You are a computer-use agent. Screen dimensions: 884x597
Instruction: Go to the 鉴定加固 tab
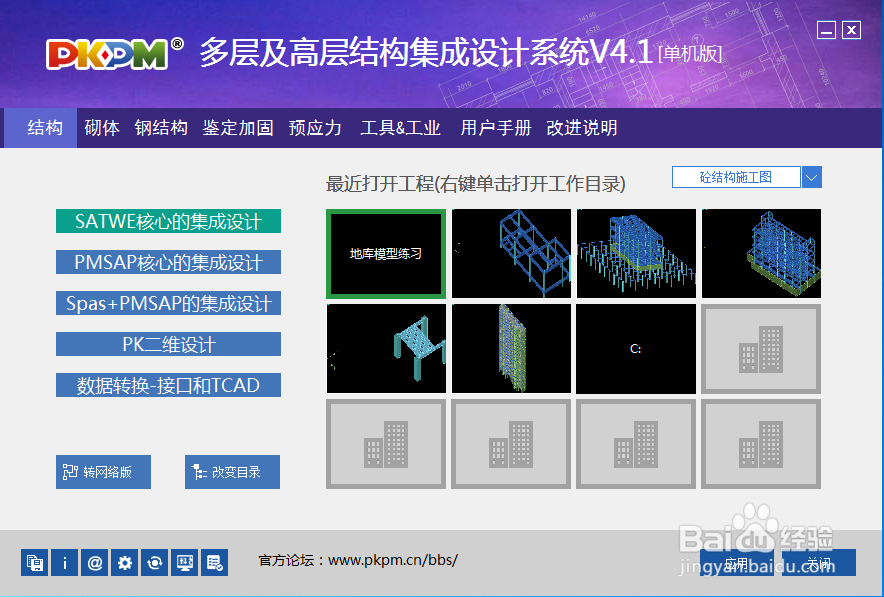(238, 128)
